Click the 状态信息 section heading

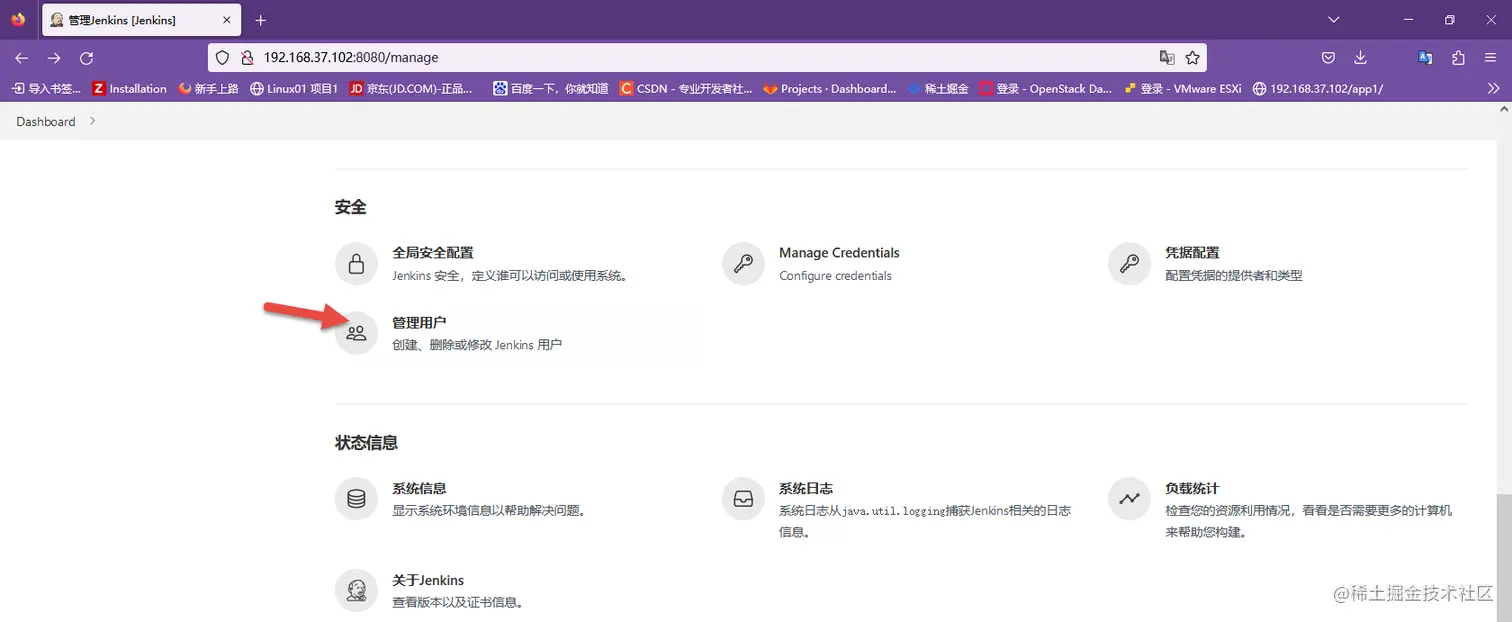(367, 442)
